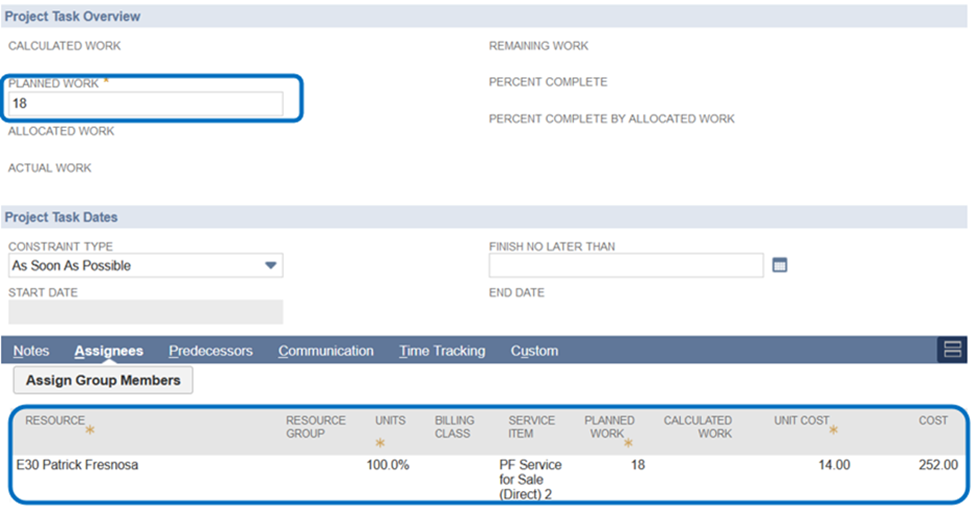Click the Calculated Work column header
The width and height of the screenshot is (975, 512).
click(x=698, y=427)
